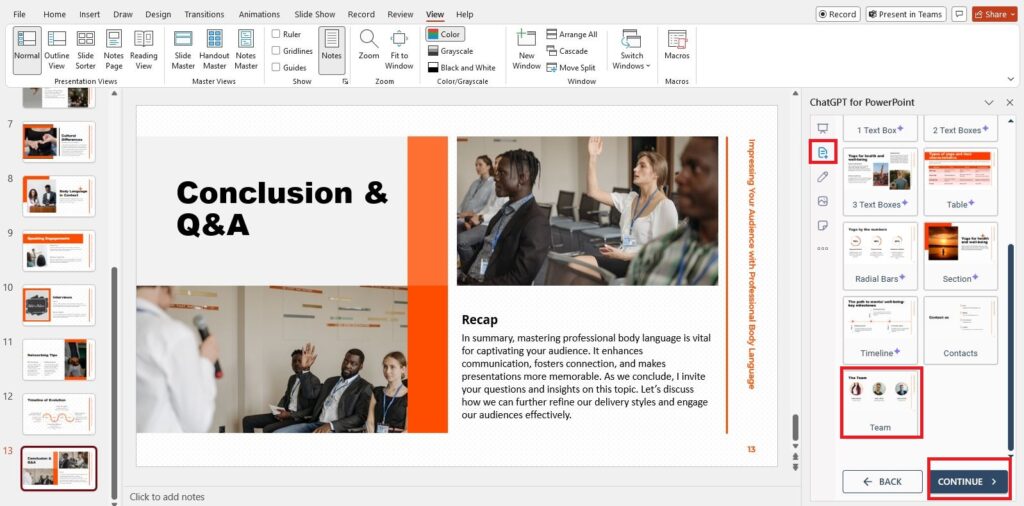
Task: Click the BACK button
Action: (x=881, y=482)
